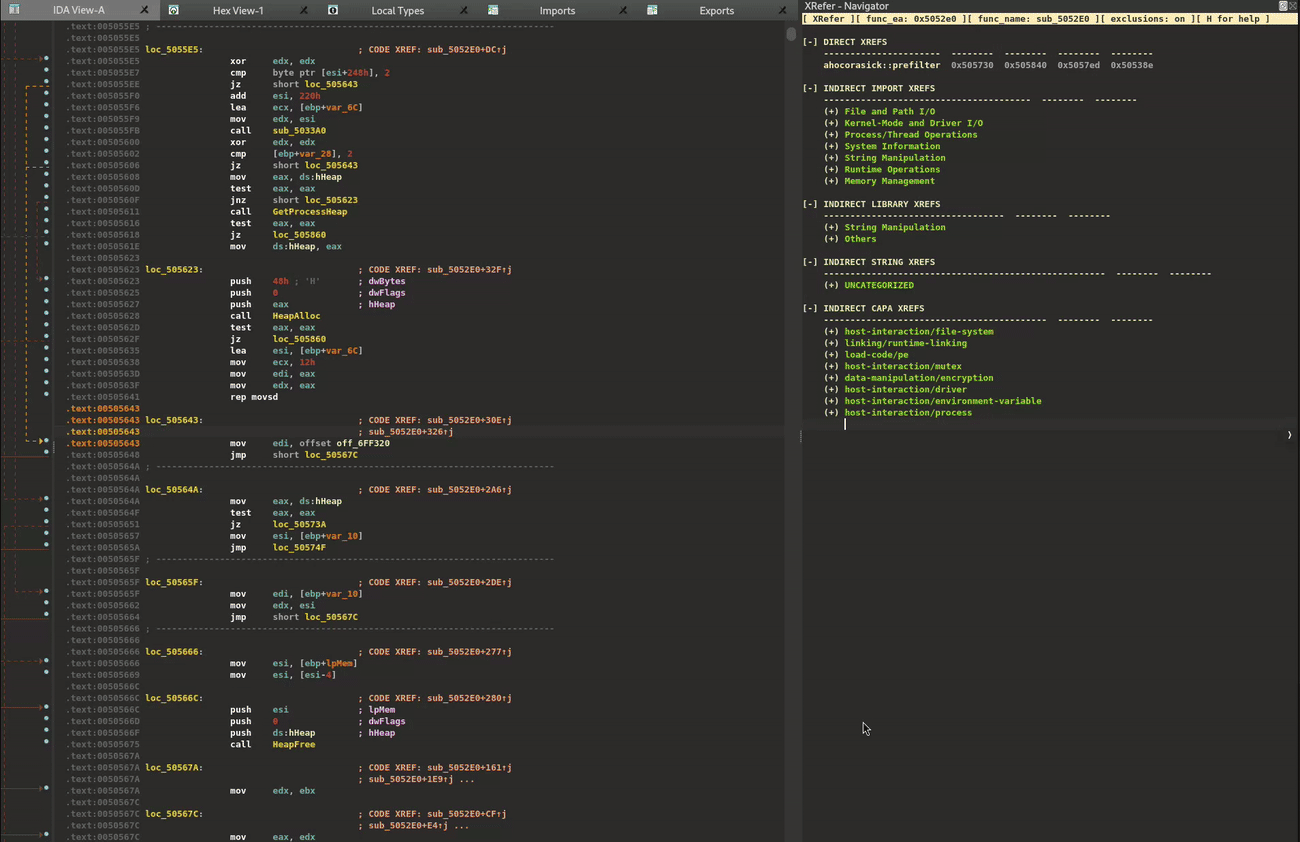Click the loc_50564A label

174,490
